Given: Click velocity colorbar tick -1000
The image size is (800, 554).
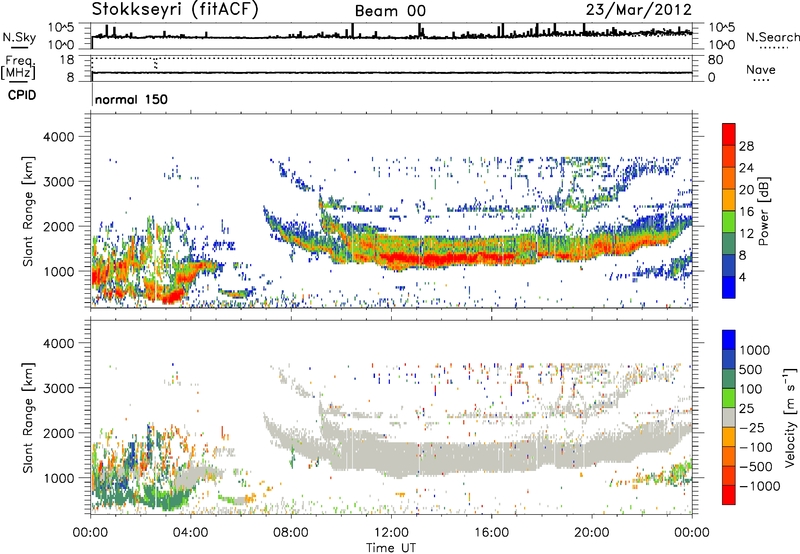Looking at the screenshot, I should (x=759, y=486).
